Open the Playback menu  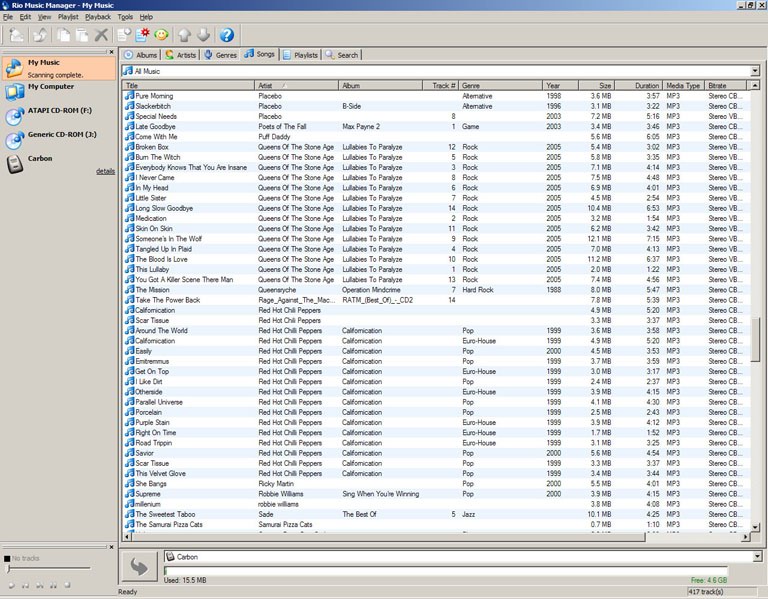pyautogui.click(x=98, y=17)
